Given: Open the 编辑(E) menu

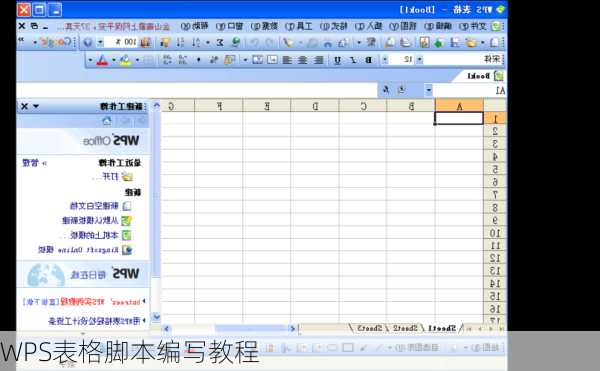Looking at the screenshot, I should pyautogui.click(x=438, y=26).
